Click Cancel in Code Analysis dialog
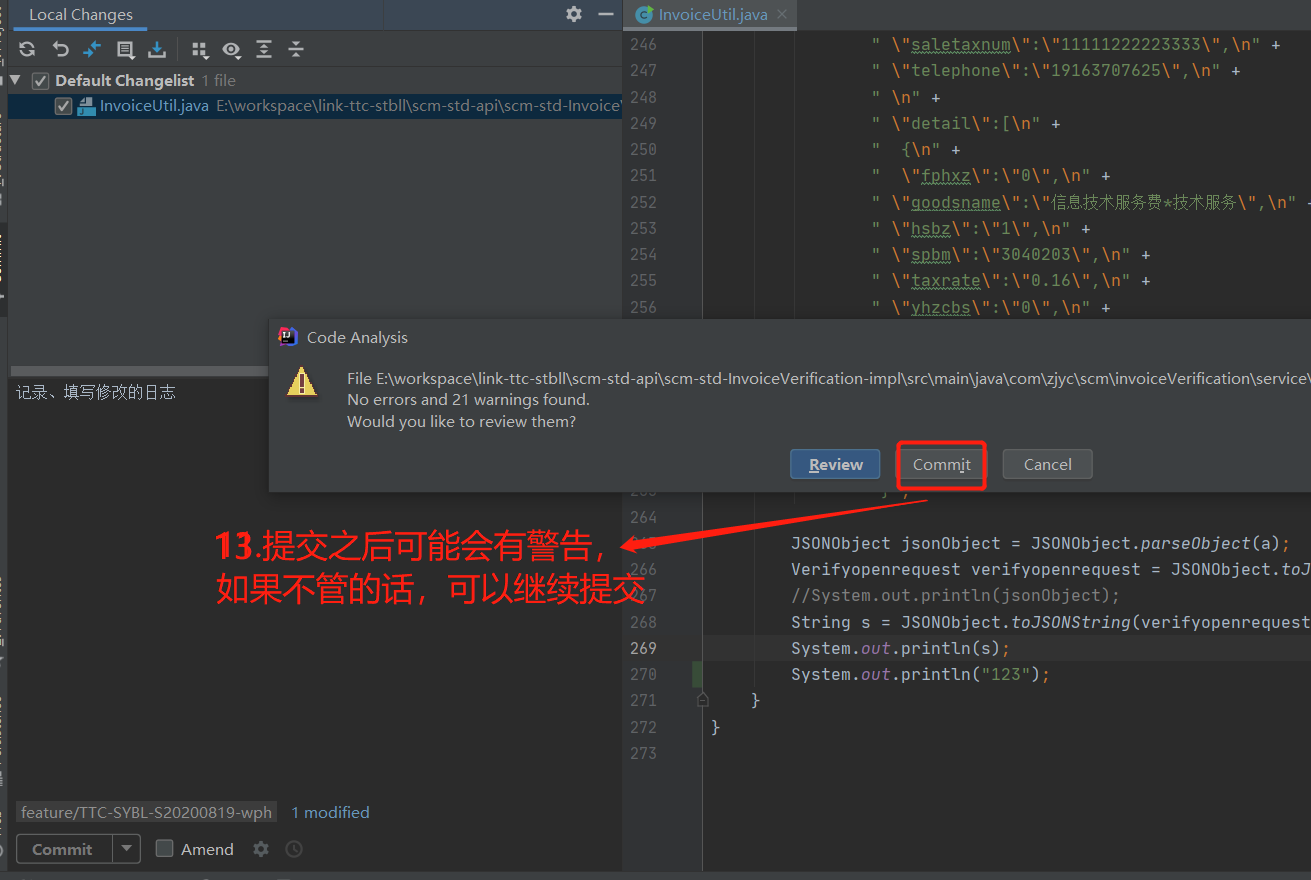1311x880 pixels. click(x=1048, y=464)
